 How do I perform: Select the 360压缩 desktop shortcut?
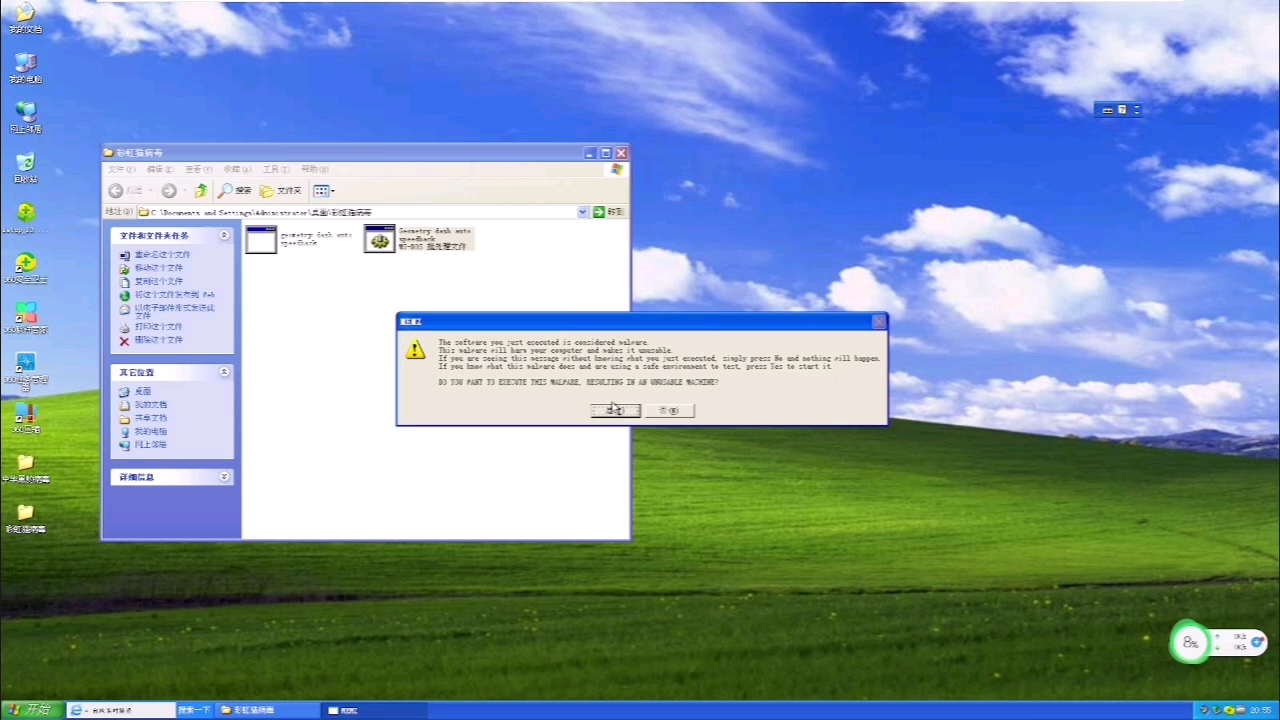[x=25, y=417]
